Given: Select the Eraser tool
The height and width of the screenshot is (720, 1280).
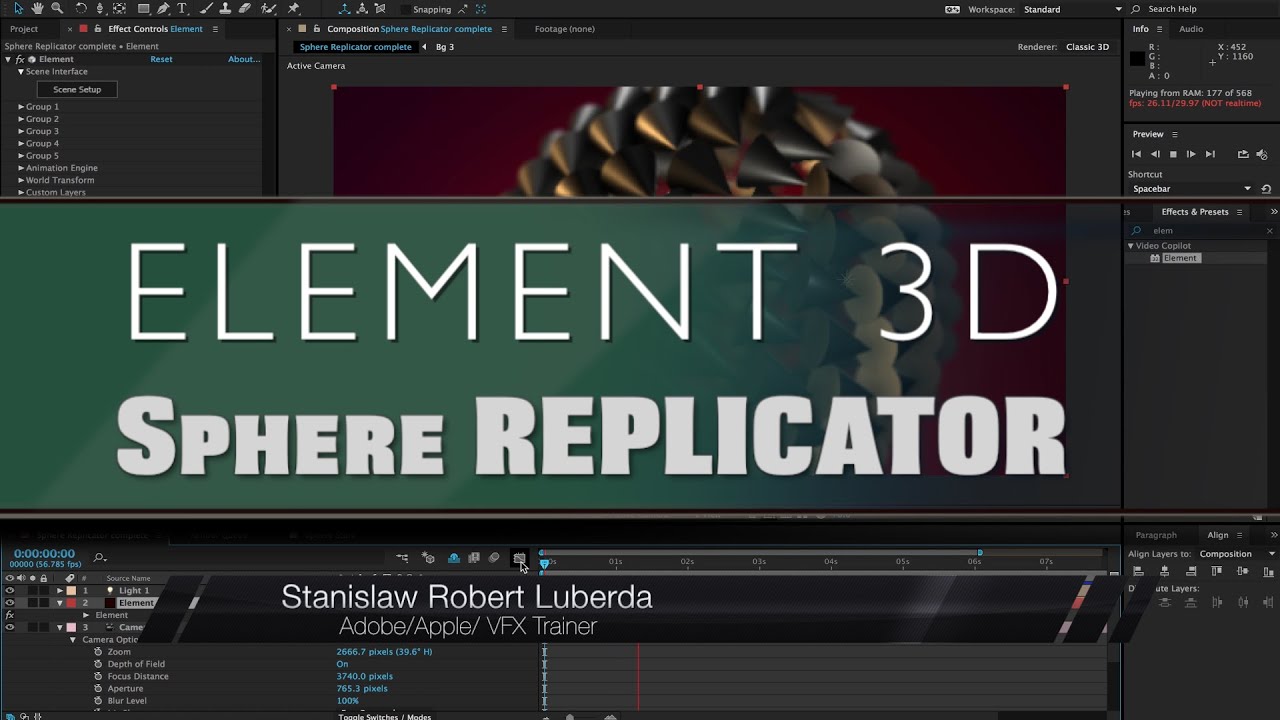Looking at the screenshot, I should point(245,9).
